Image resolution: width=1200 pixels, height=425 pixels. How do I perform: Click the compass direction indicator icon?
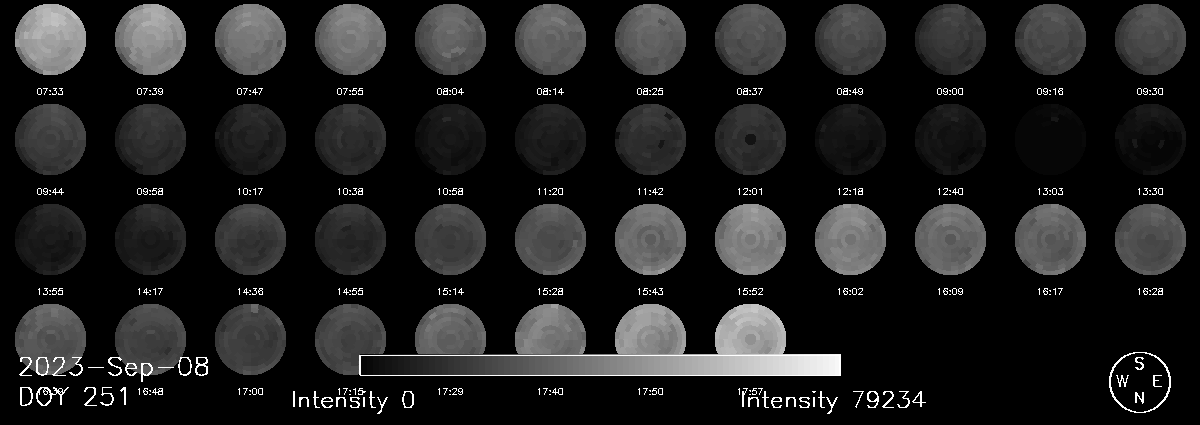coord(1139,382)
